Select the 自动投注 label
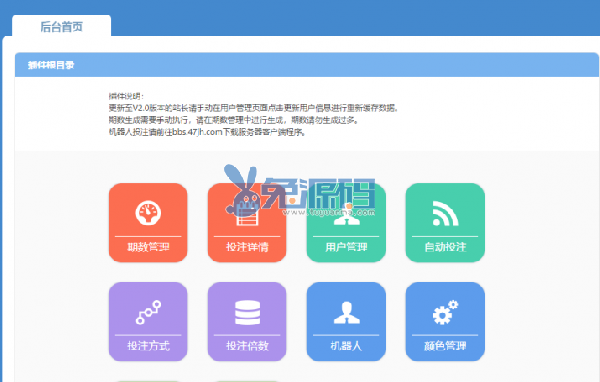Image resolution: width=600 pixels, height=382 pixels. [445, 247]
